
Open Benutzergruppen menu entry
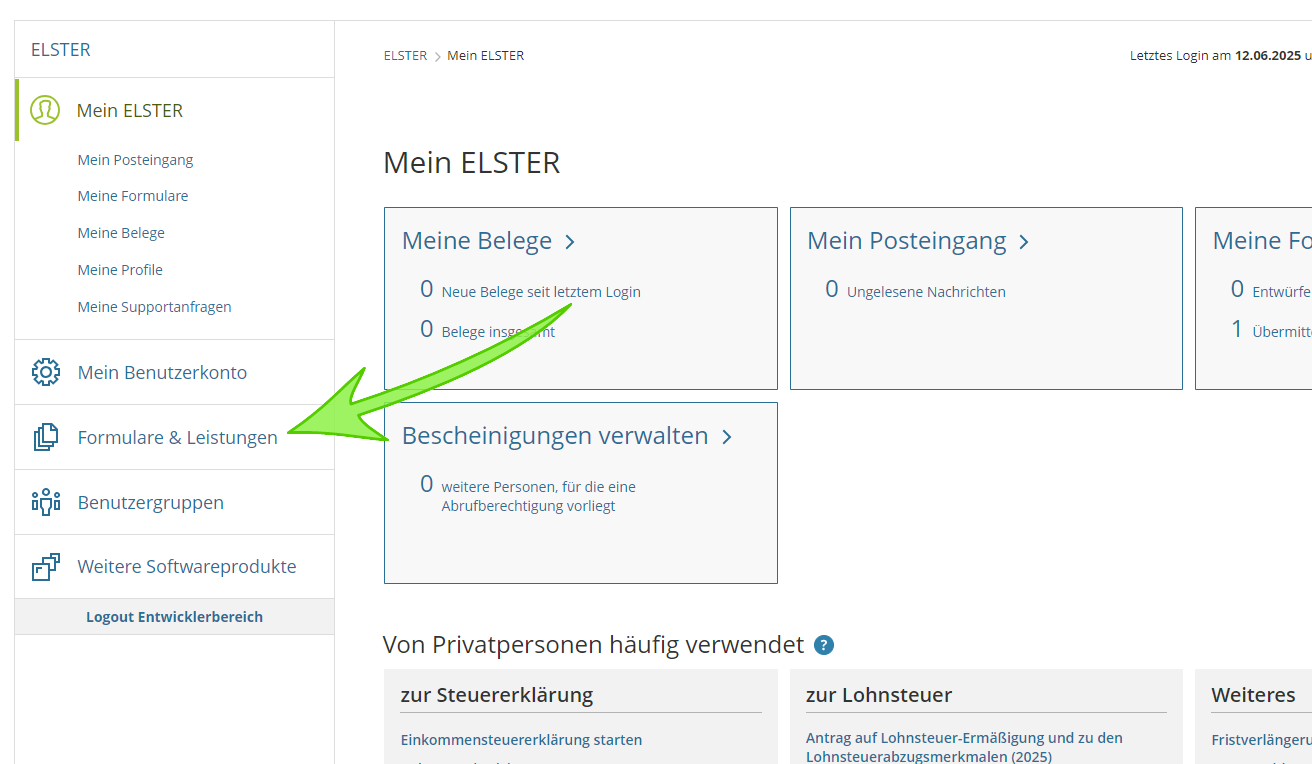tap(151, 502)
